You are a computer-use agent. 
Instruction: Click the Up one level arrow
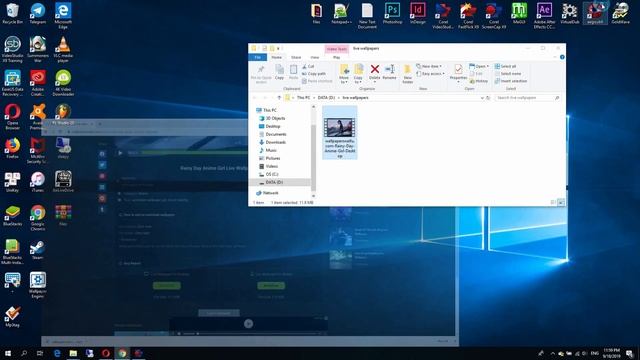279,98
